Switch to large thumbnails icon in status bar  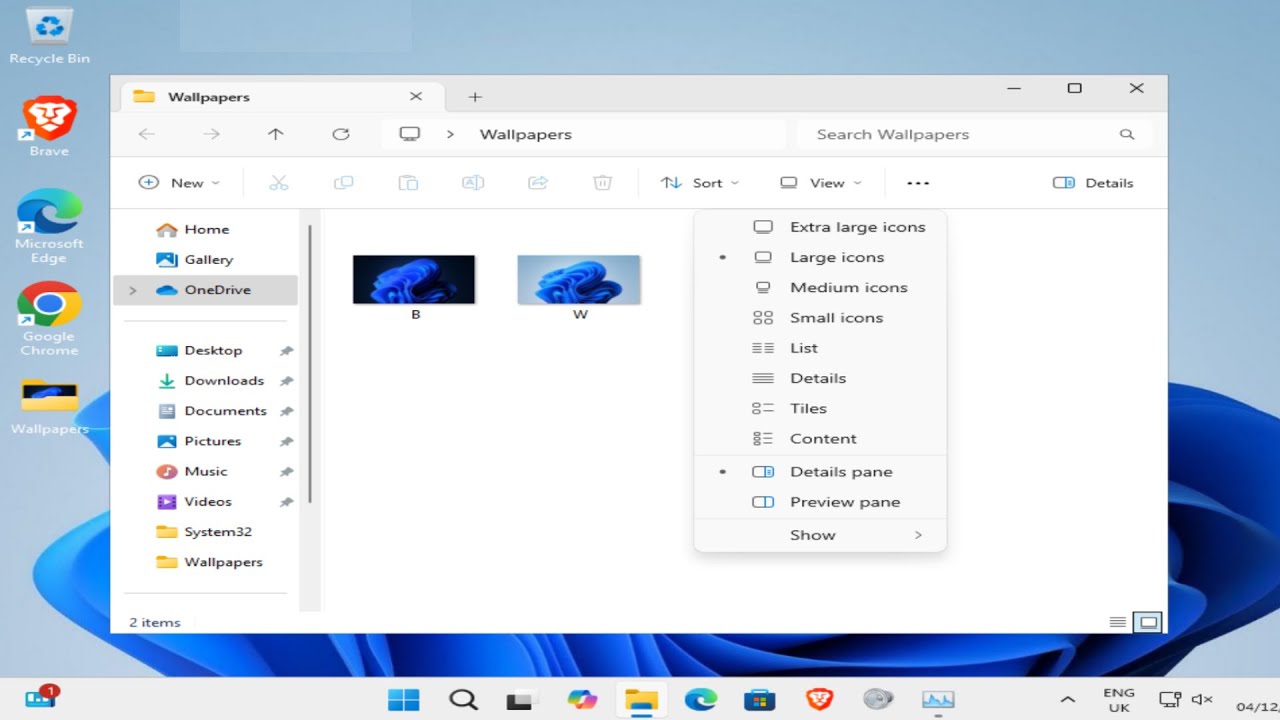point(1148,622)
